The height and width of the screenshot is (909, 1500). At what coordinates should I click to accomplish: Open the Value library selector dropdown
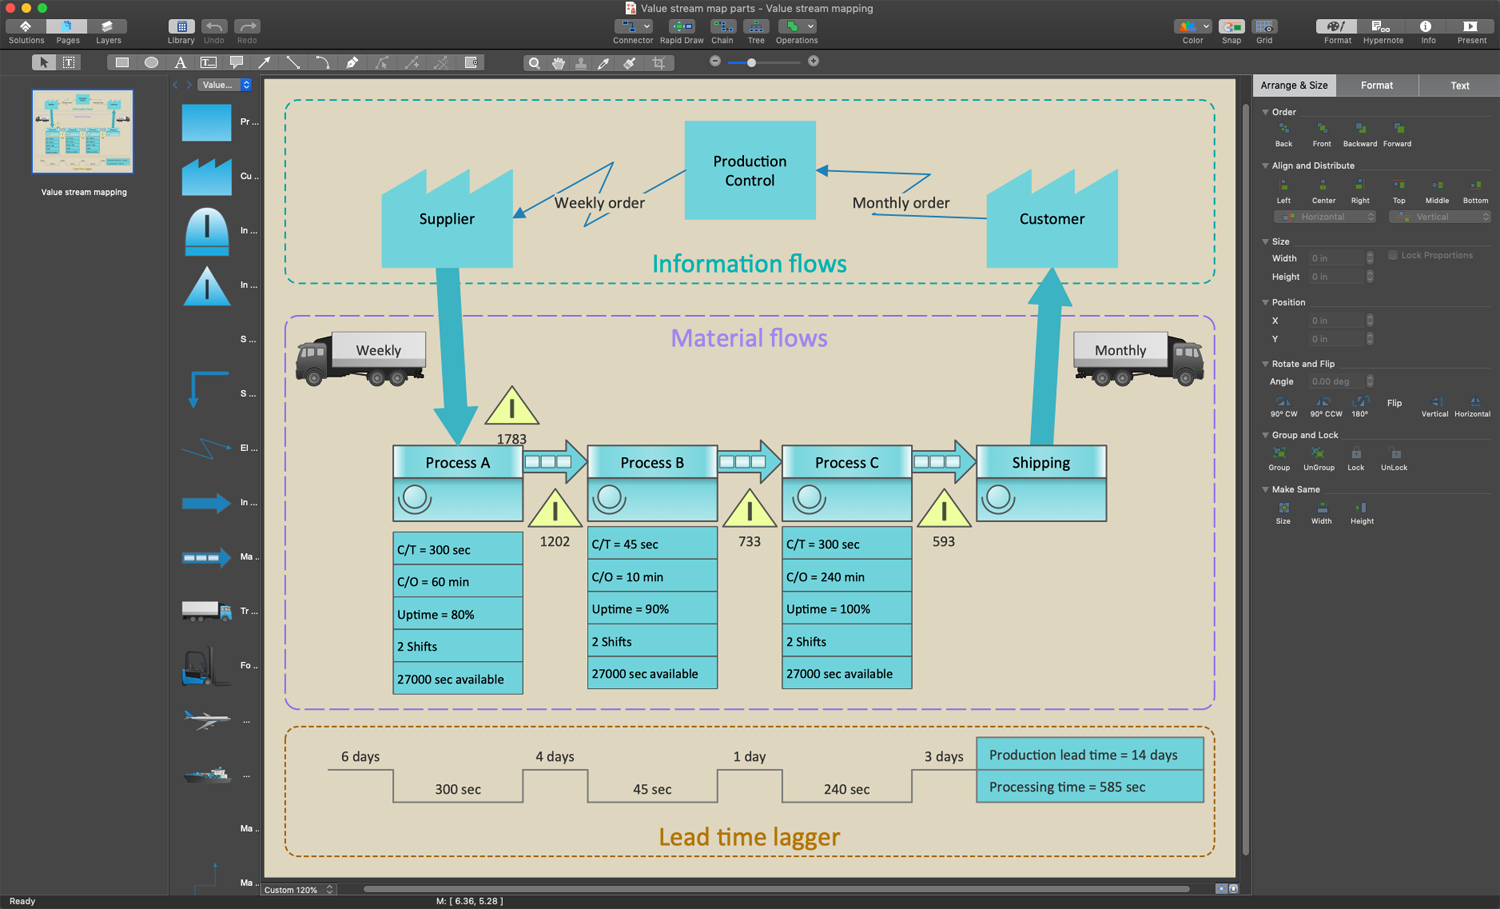(225, 85)
